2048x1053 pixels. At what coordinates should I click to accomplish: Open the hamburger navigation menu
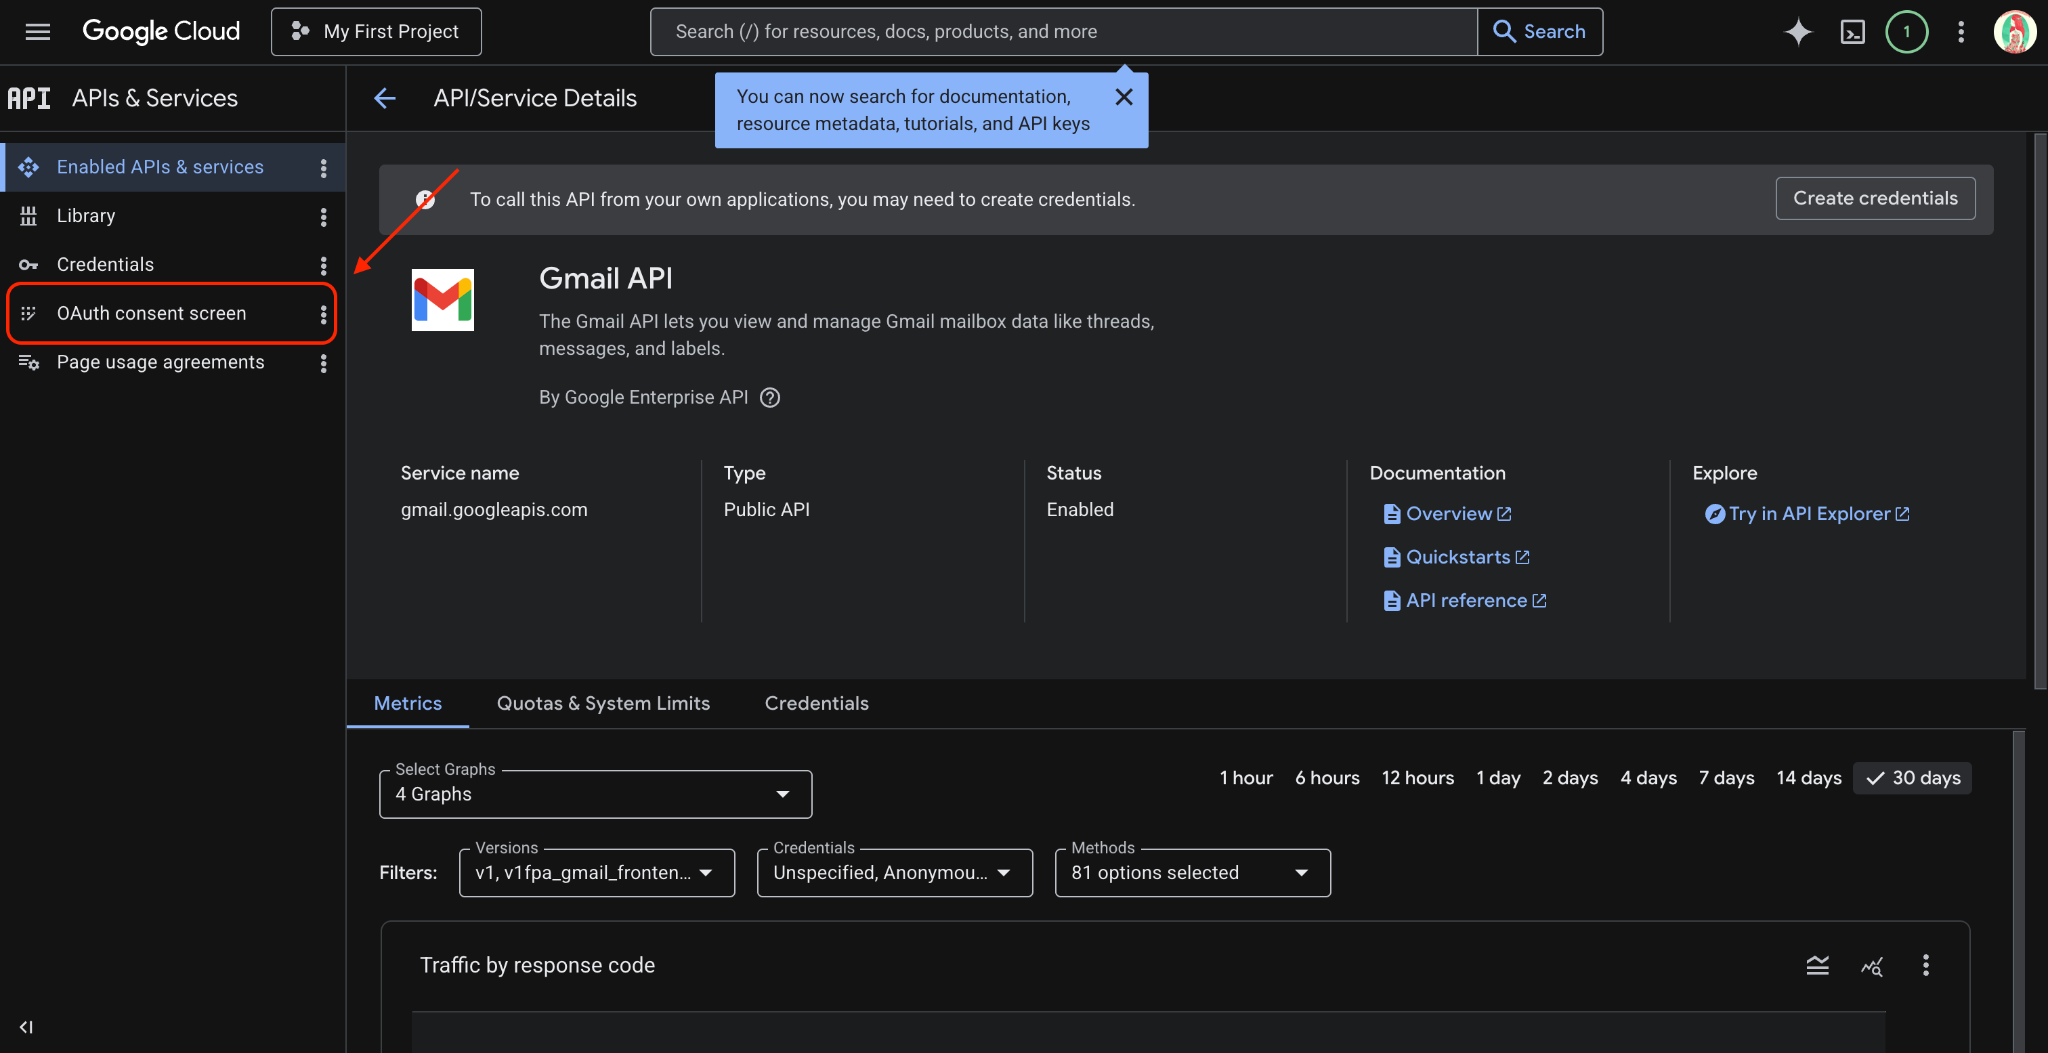coord(37,32)
